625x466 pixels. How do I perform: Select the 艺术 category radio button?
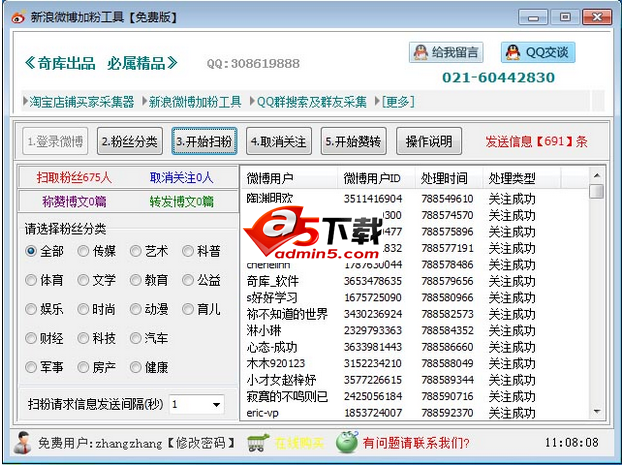point(136,251)
